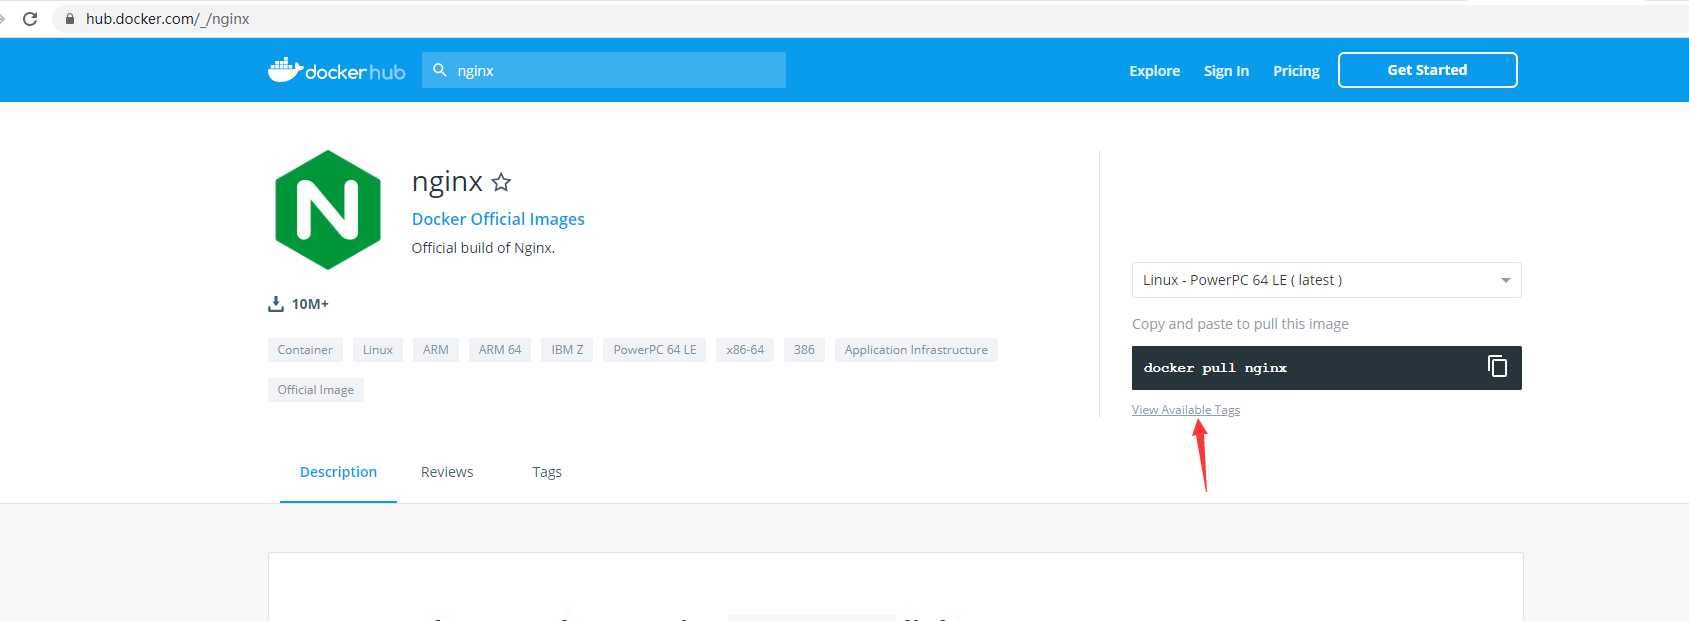Open the architecture dropdown arrow
The image size is (1689, 621).
[1505, 280]
